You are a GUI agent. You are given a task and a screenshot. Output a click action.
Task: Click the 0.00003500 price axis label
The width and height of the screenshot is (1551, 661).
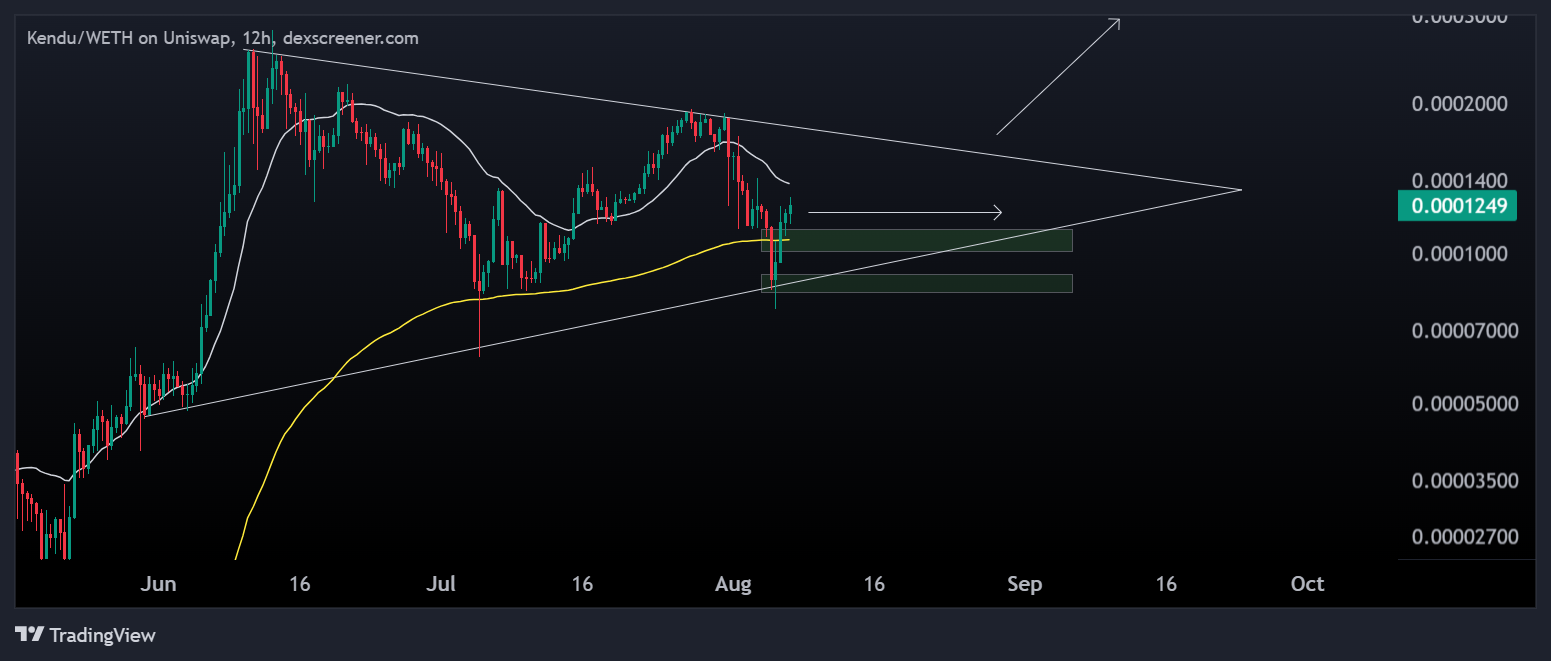1464,480
